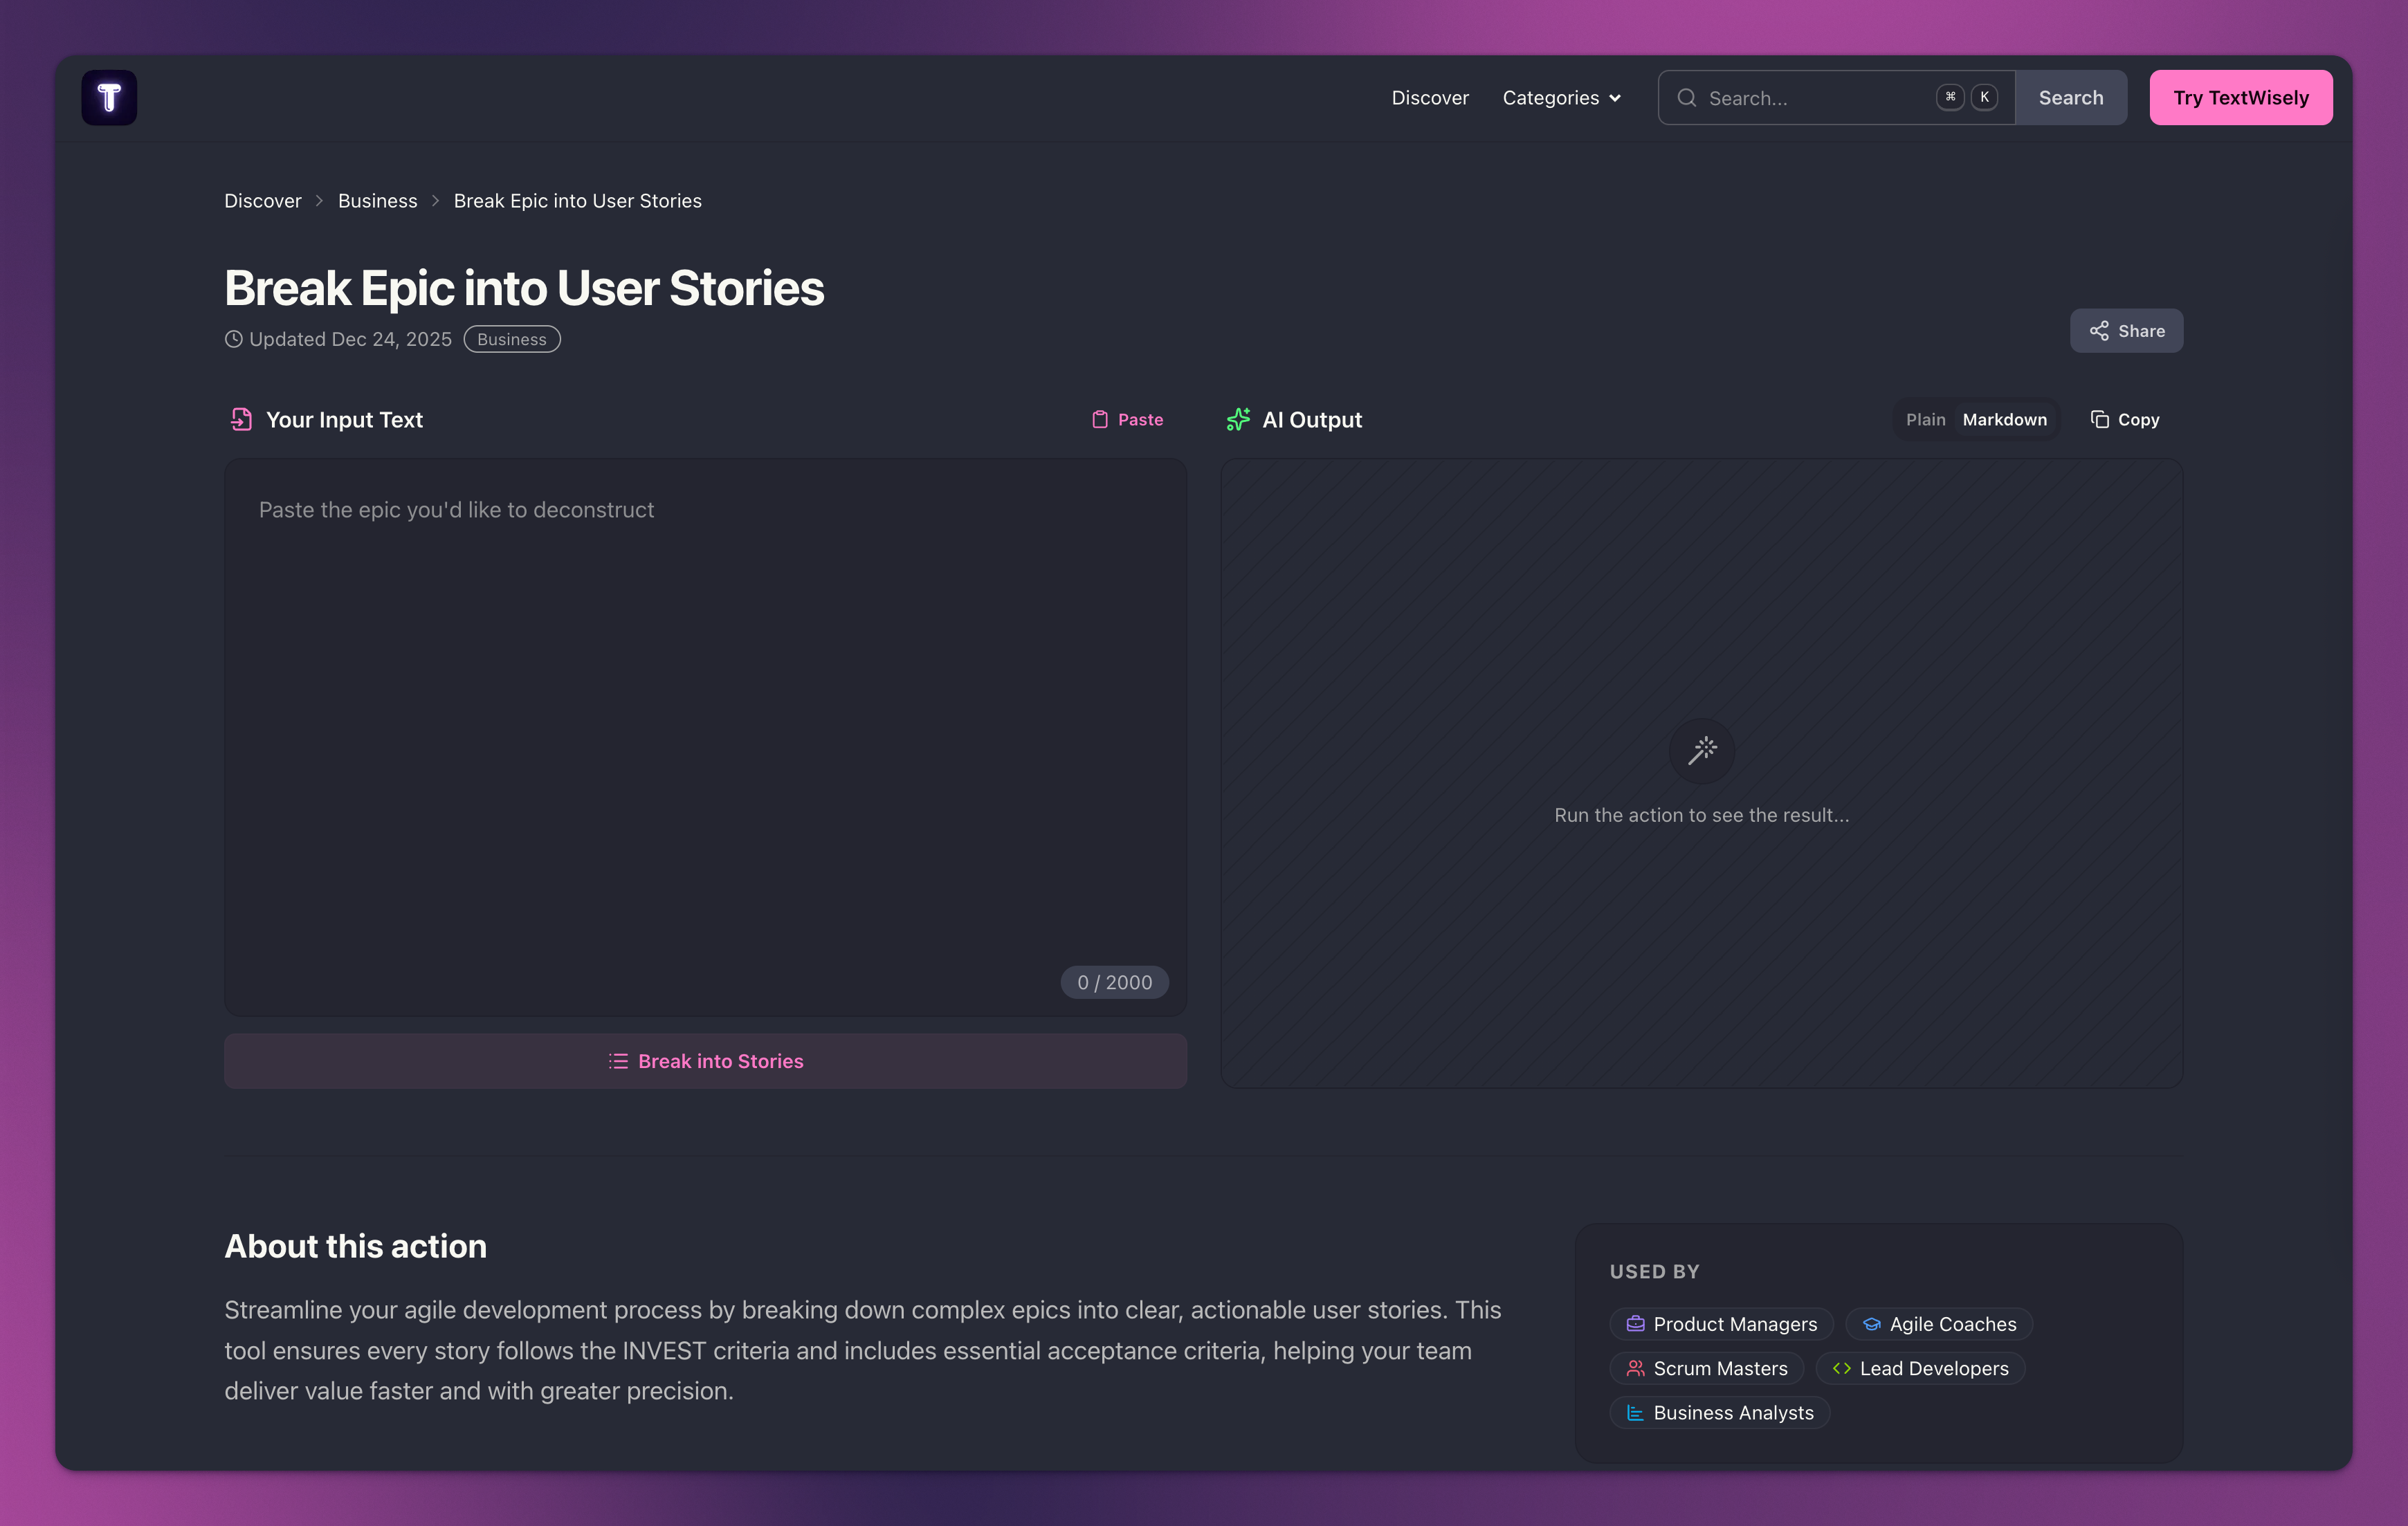Click the AI Output sparkle icon
The height and width of the screenshot is (1526, 2408).
pyautogui.click(x=1238, y=420)
